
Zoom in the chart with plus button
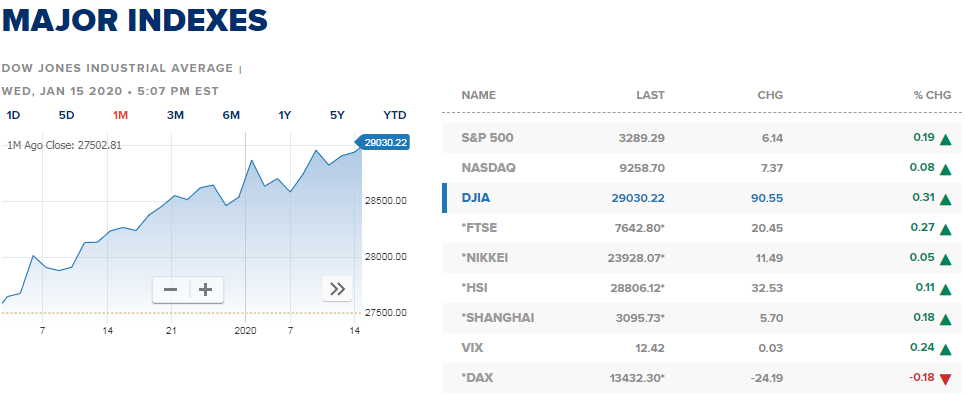point(206,289)
